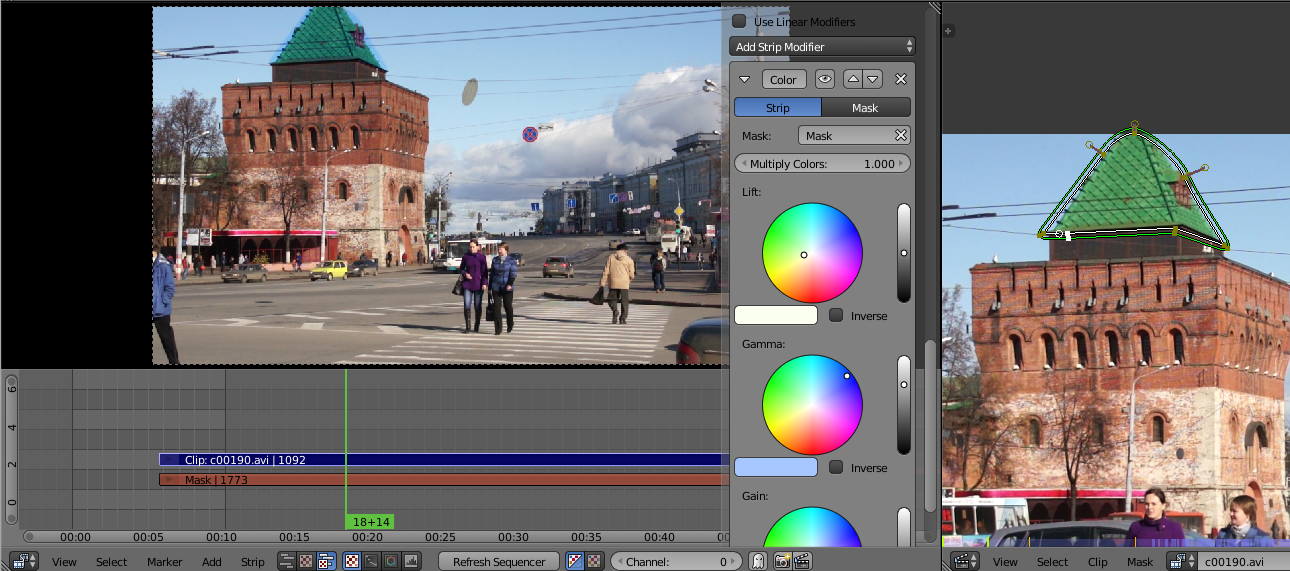This screenshot has width=1290, height=571.
Task: Open mask datablock browser next to c00190.avi
Action: pos(1181,561)
